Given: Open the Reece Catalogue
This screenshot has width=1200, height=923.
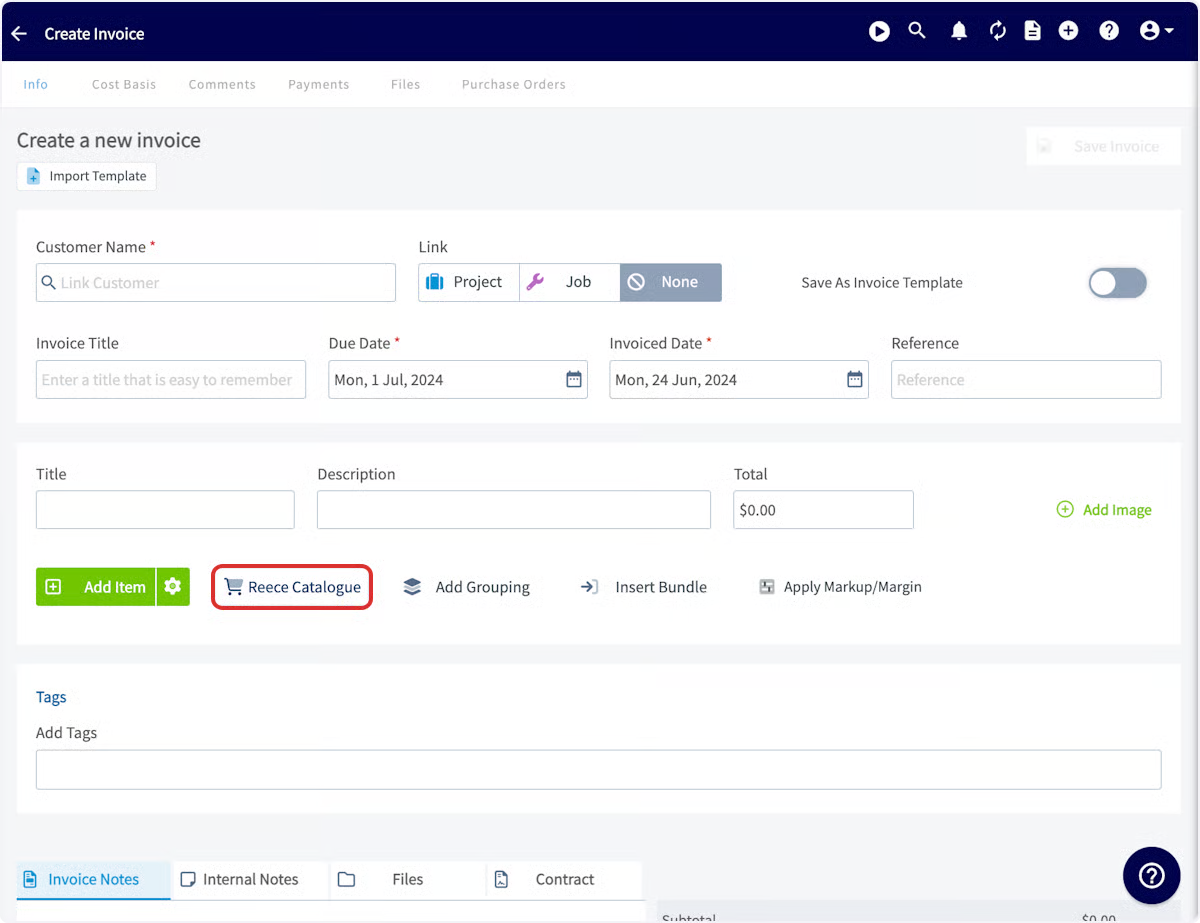Looking at the screenshot, I should (292, 587).
